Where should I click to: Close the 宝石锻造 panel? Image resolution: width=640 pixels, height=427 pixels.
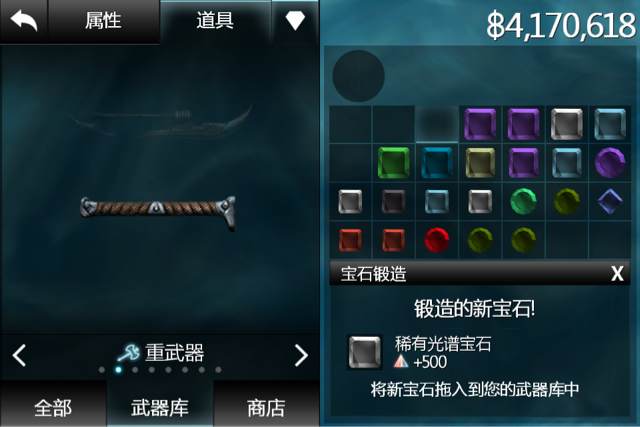pos(617,274)
